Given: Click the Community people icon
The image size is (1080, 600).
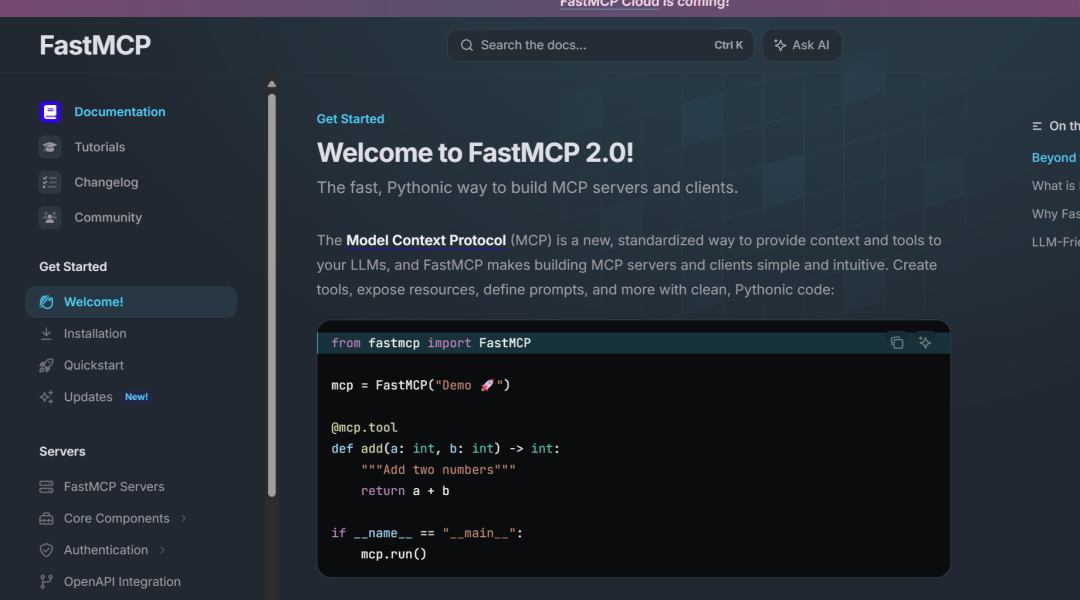Looking at the screenshot, I should [50, 217].
